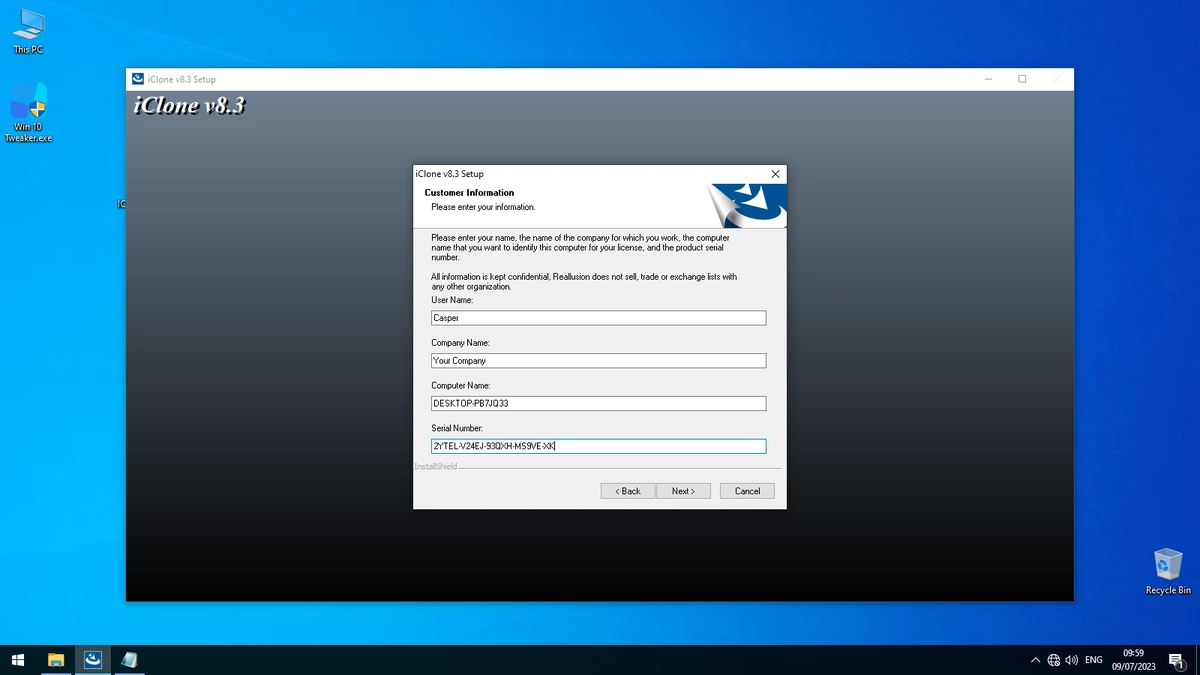Close the outer iClone v8.3 Setup window
The width and height of the screenshot is (1200, 675).
click(1056, 79)
